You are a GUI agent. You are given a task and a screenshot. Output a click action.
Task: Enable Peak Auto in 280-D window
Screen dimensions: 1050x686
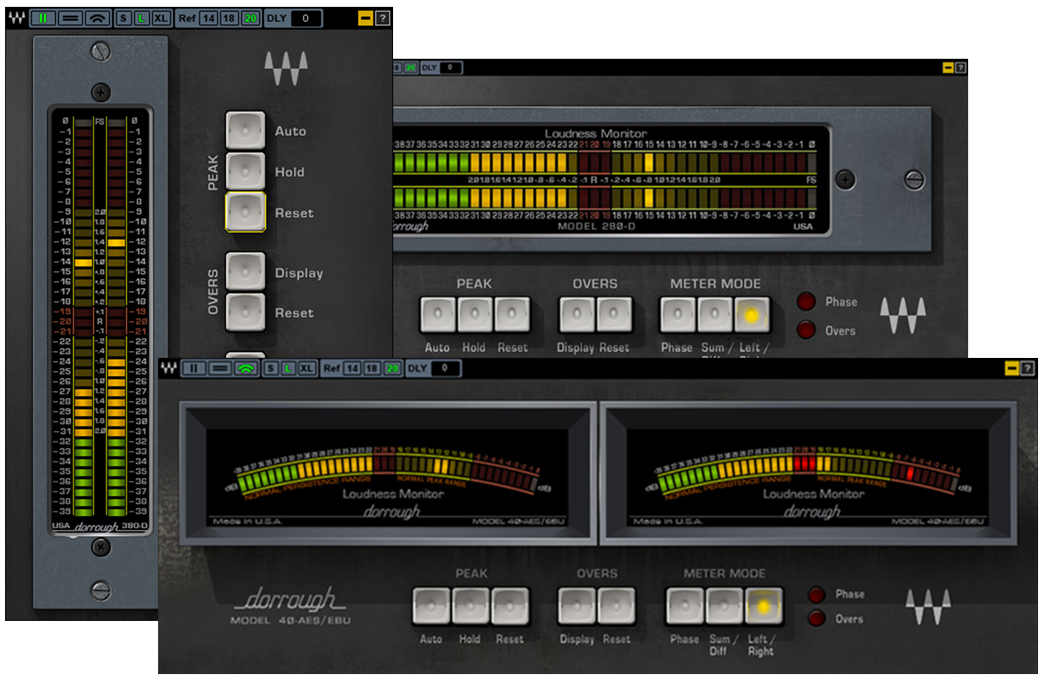tap(438, 314)
